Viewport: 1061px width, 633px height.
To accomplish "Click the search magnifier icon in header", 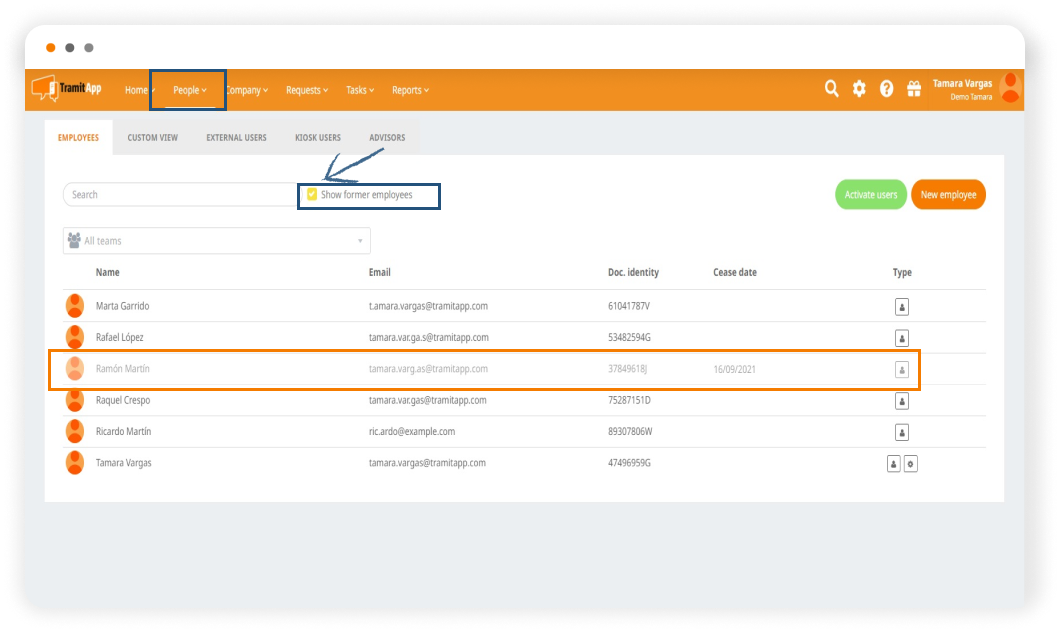I will [831, 89].
